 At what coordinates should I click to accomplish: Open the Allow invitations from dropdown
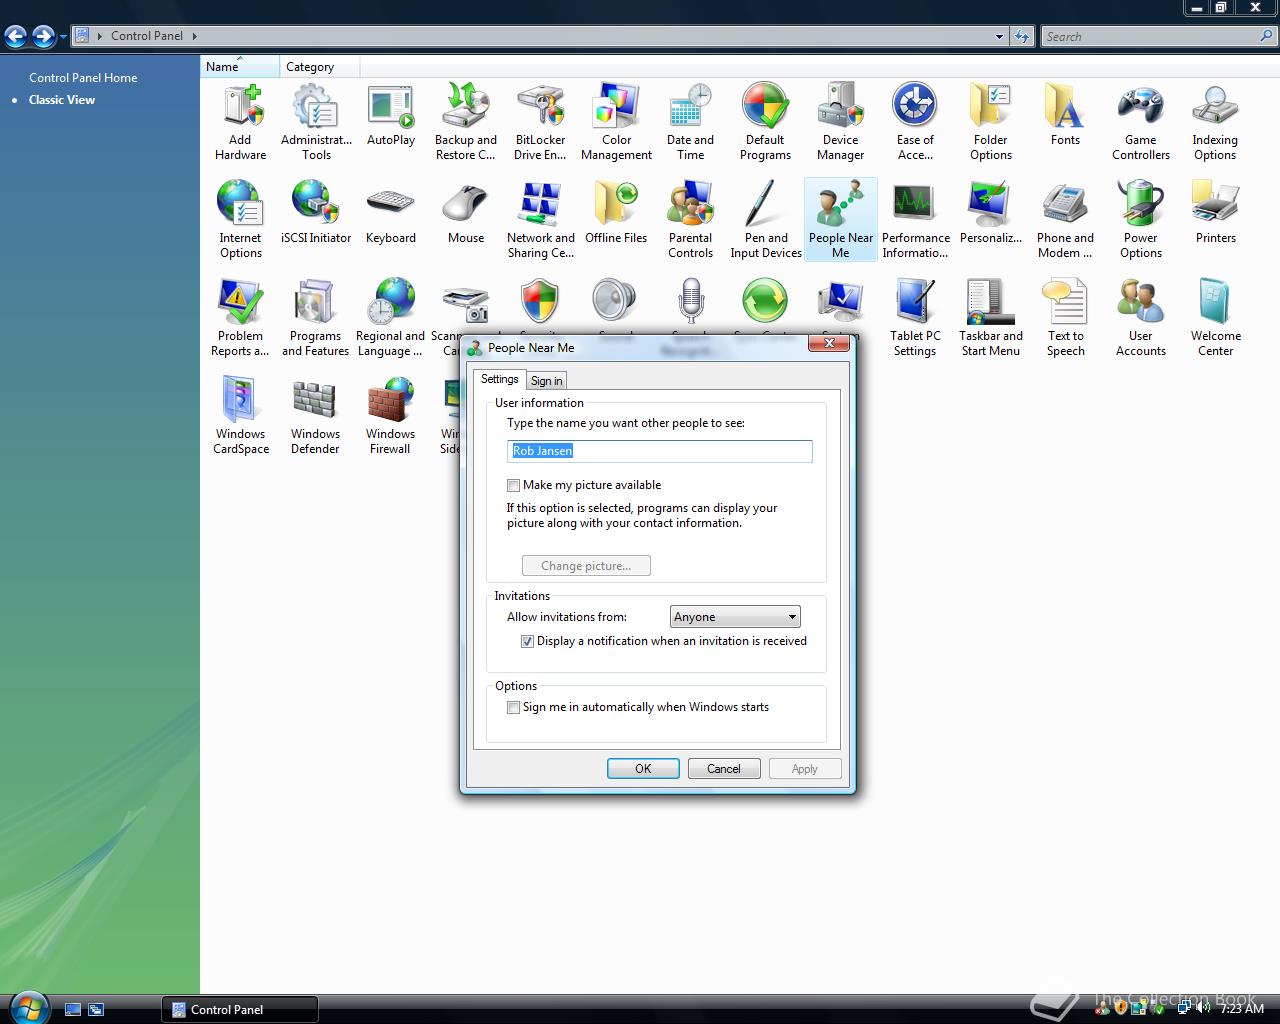(x=735, y=617)
